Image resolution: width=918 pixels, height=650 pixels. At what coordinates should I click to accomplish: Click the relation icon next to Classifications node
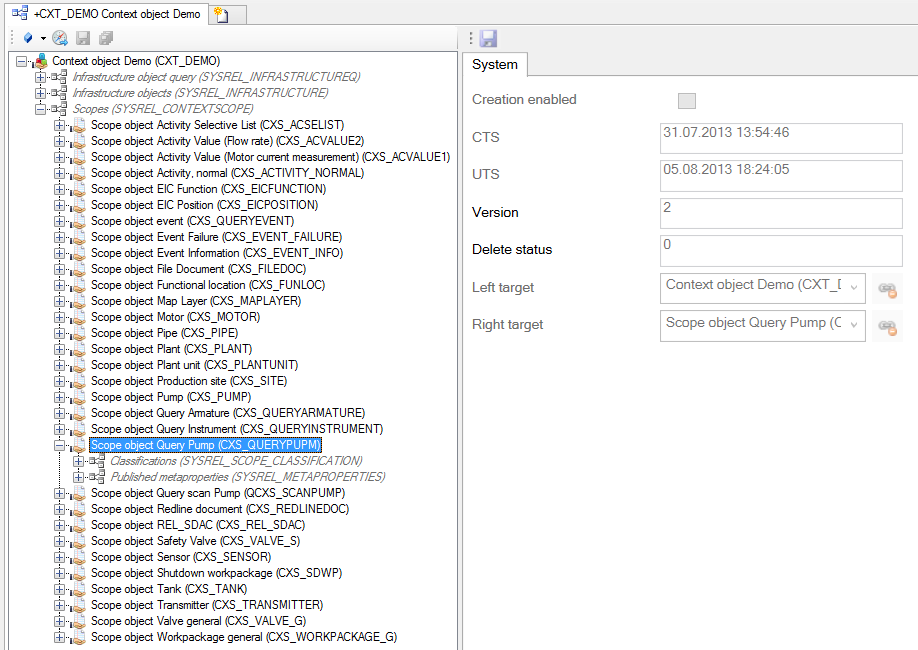coord(97,461)
